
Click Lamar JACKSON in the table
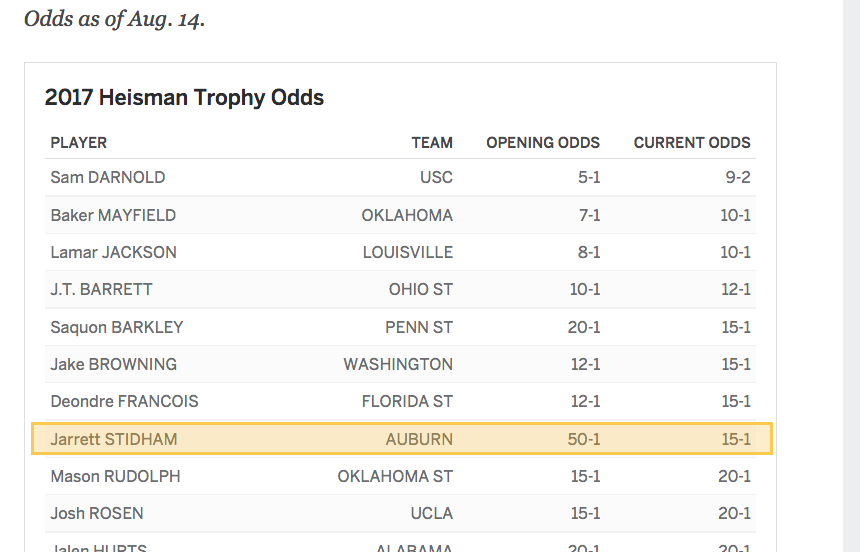pos(114,252)
